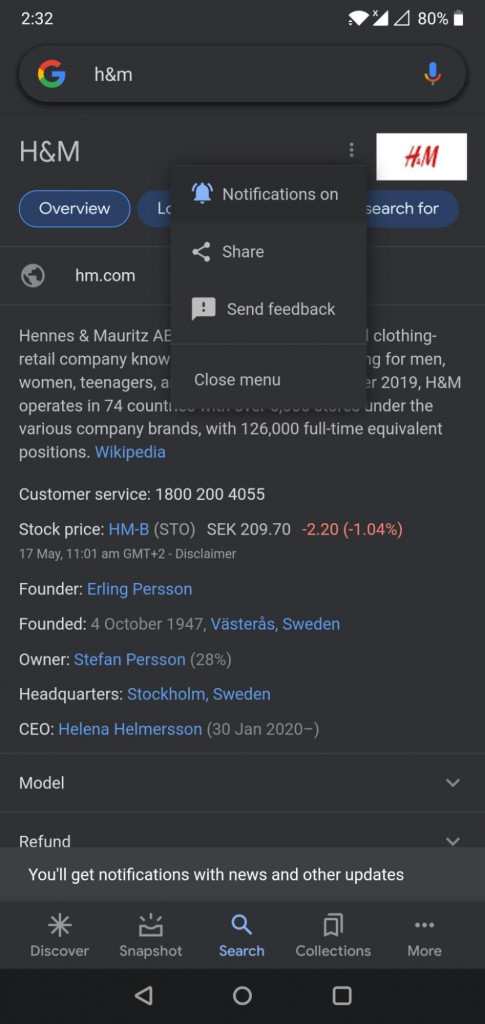Expand the Model section

(242, 782)
